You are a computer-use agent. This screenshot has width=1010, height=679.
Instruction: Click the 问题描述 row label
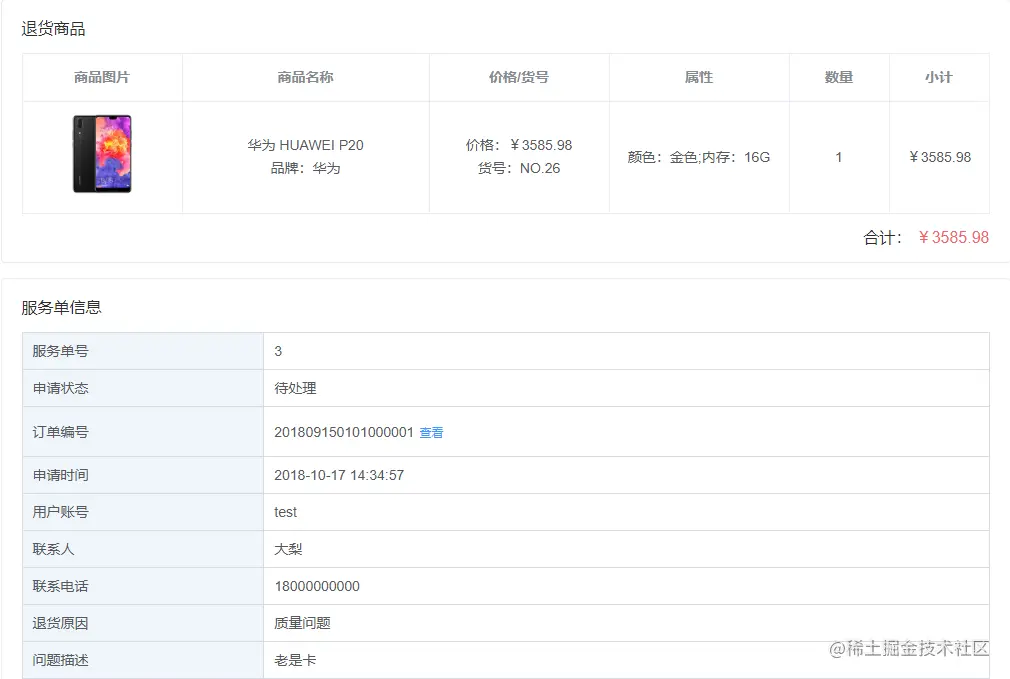tap(61, 660)
